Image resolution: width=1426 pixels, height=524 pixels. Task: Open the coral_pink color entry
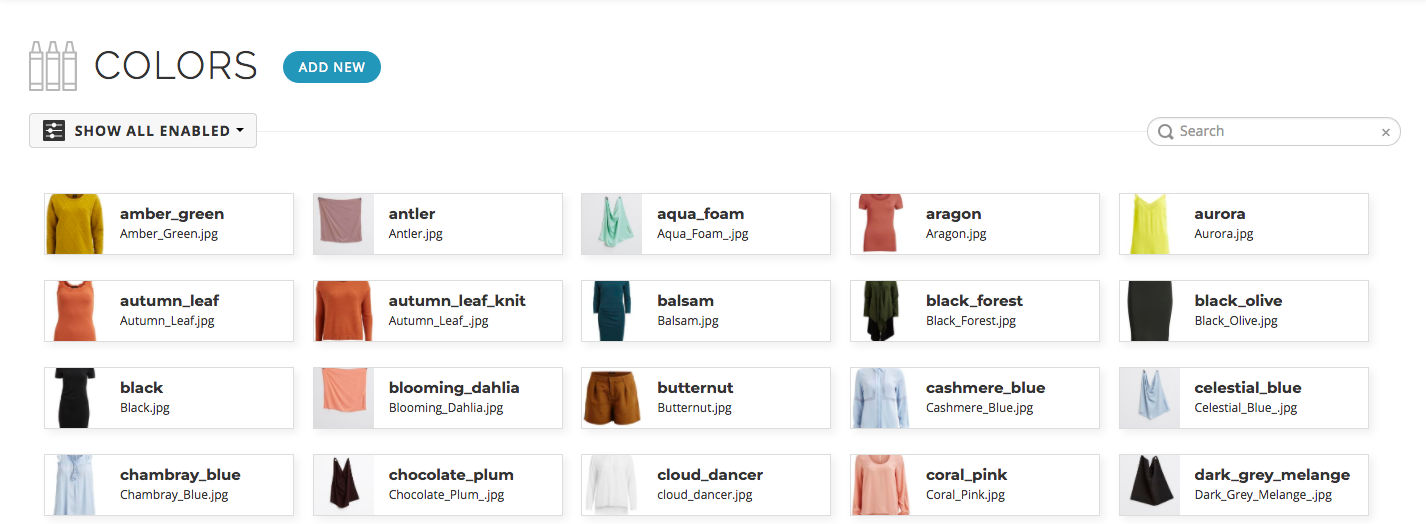coord(975,485)
